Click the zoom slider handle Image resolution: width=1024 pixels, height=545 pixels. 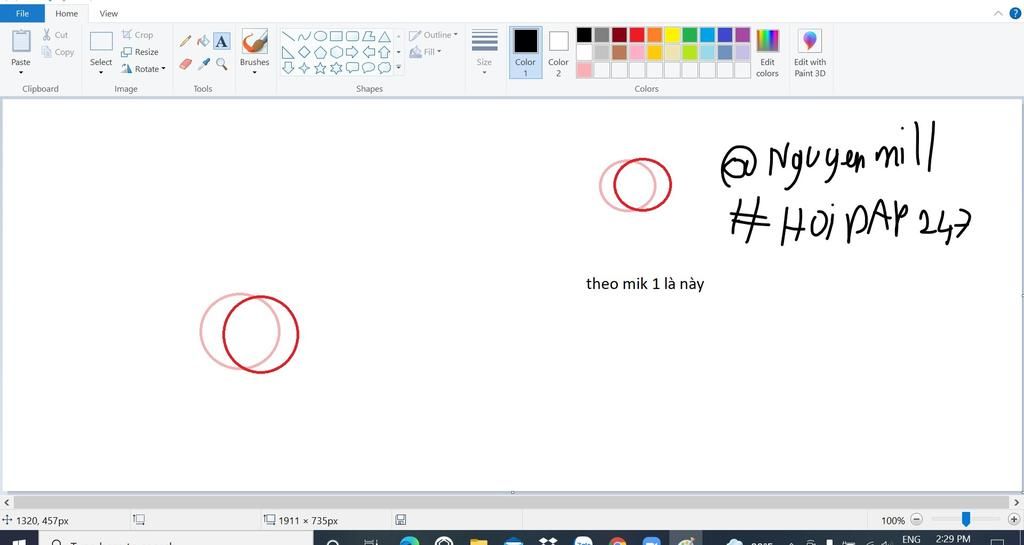coord(965,520)
